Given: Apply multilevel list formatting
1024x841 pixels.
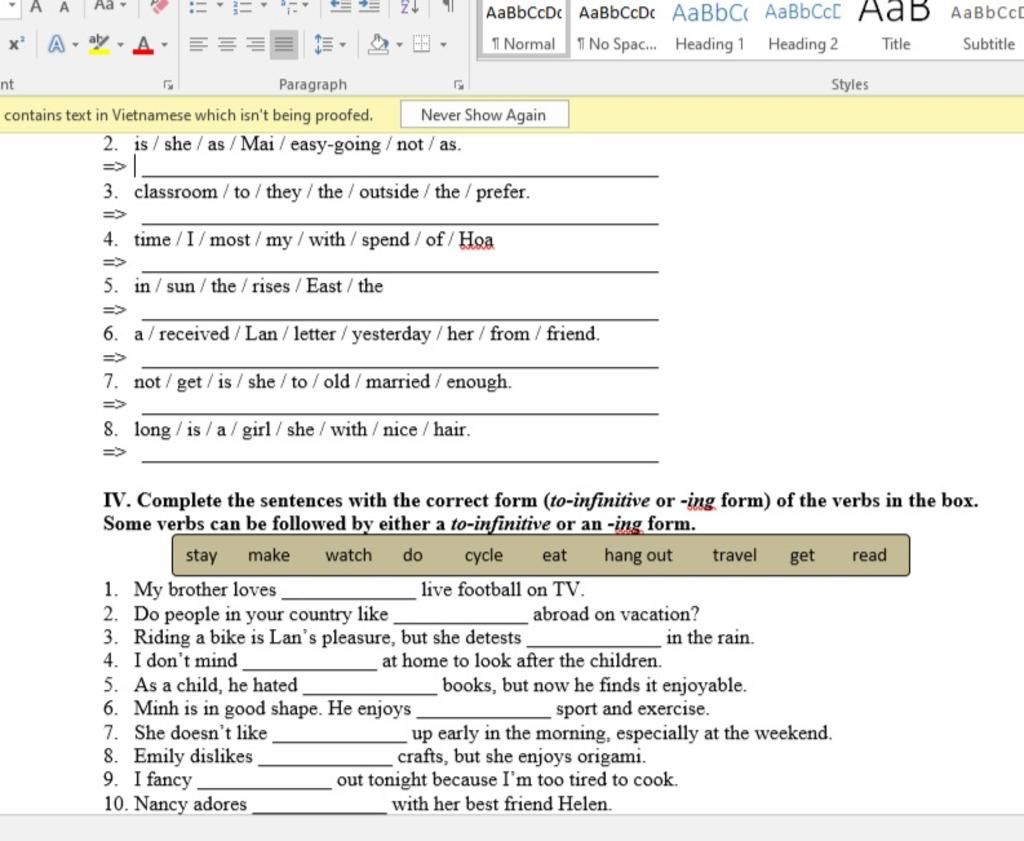Looking at the screenshot, I should pos(289,7).
